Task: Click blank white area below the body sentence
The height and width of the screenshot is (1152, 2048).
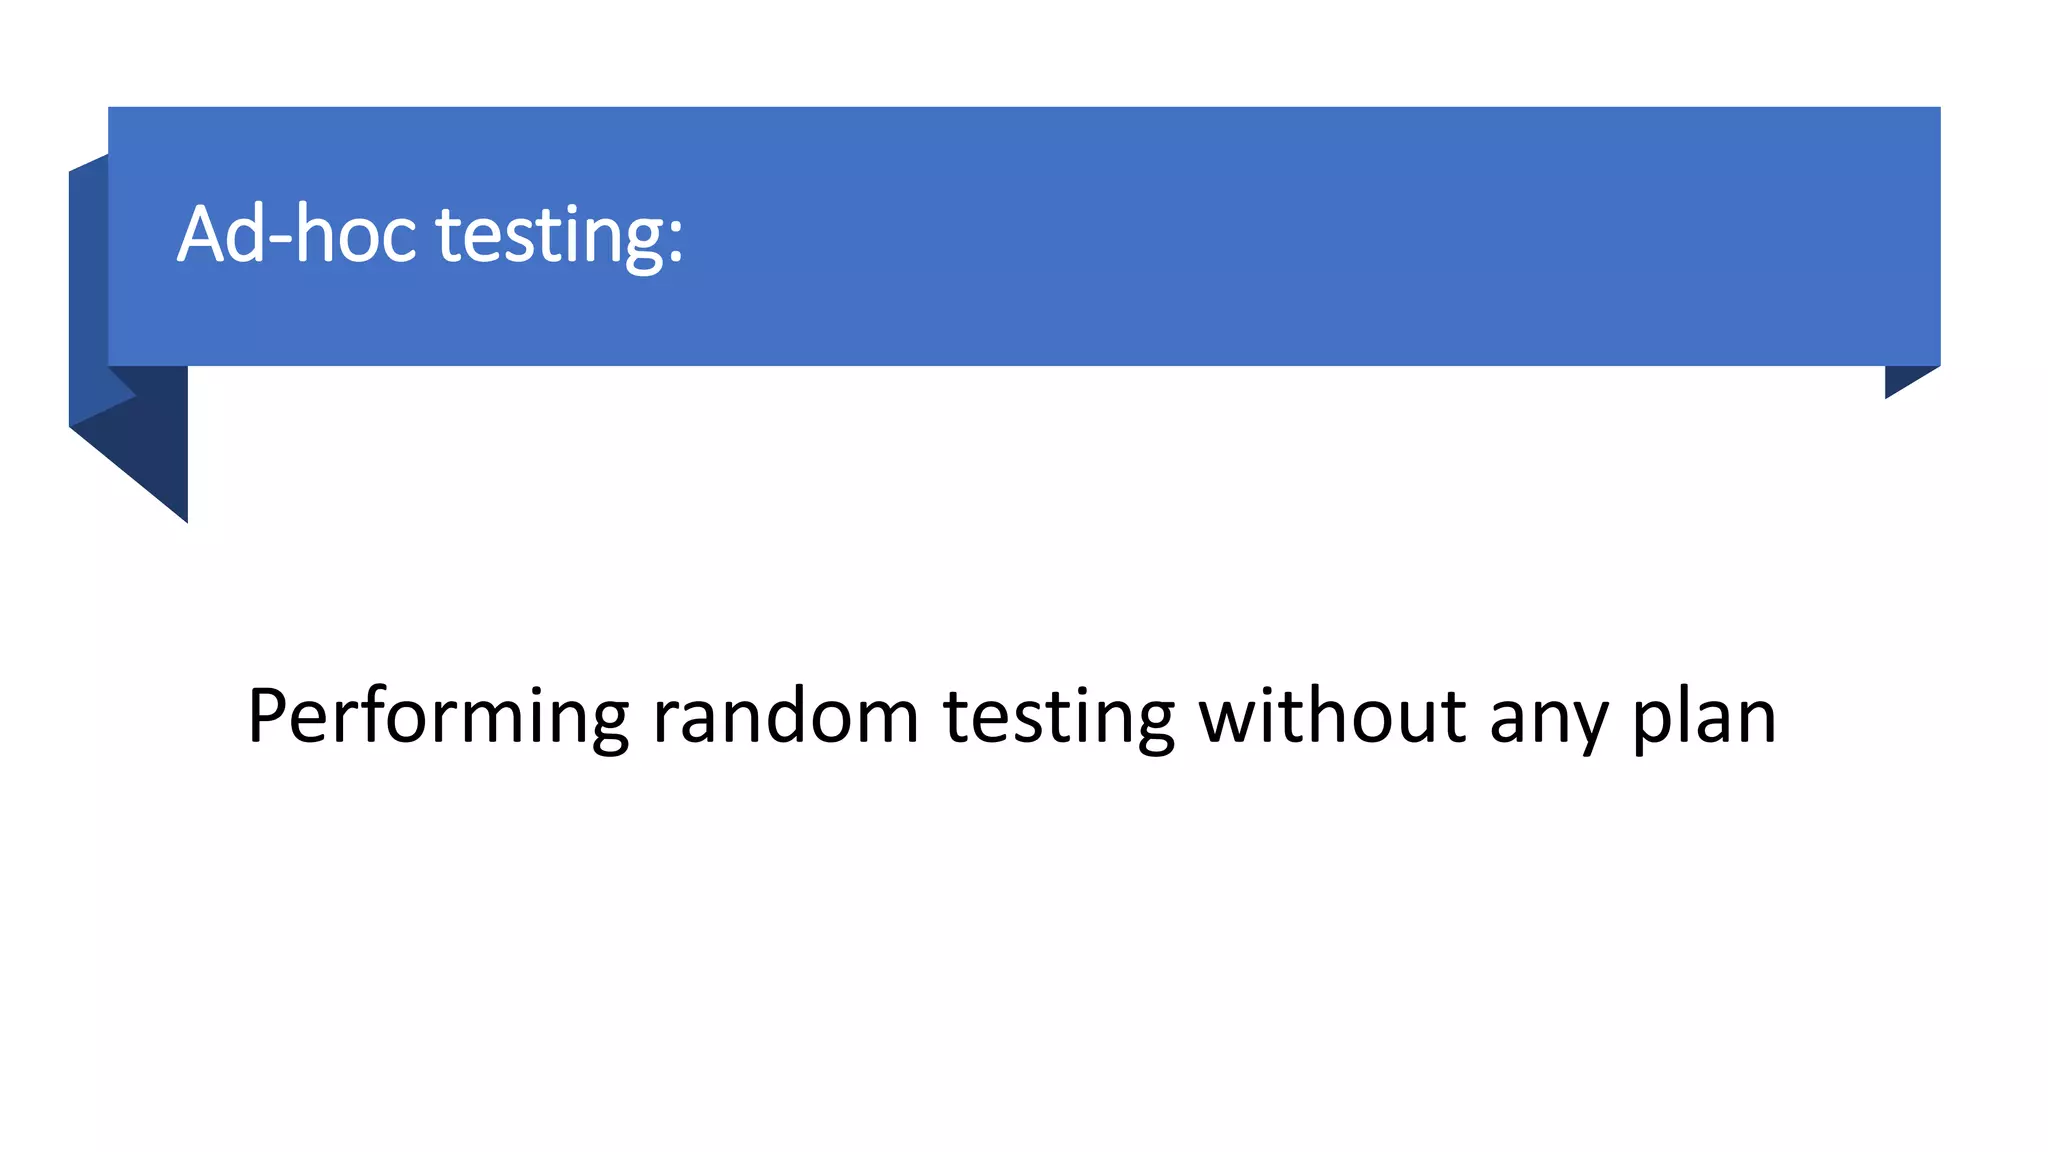Action: coord(1000,950)
